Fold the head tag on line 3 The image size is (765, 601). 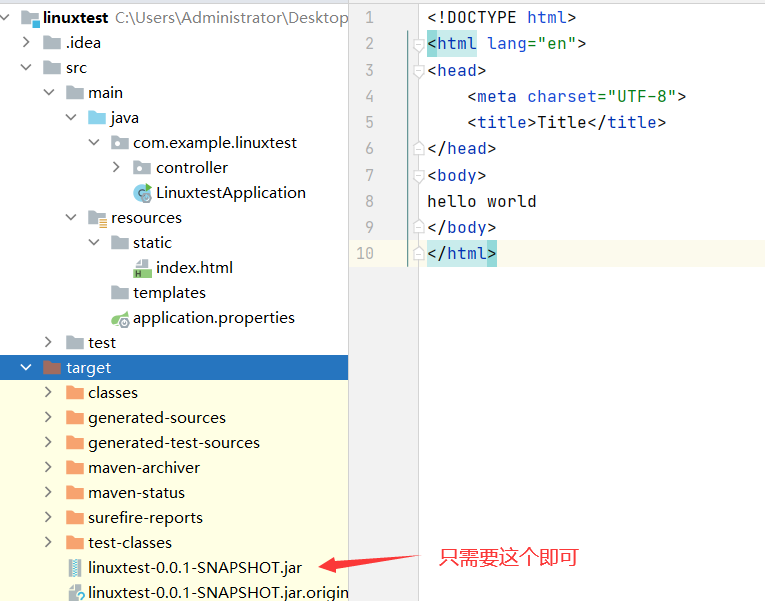(x=418, y=71)
